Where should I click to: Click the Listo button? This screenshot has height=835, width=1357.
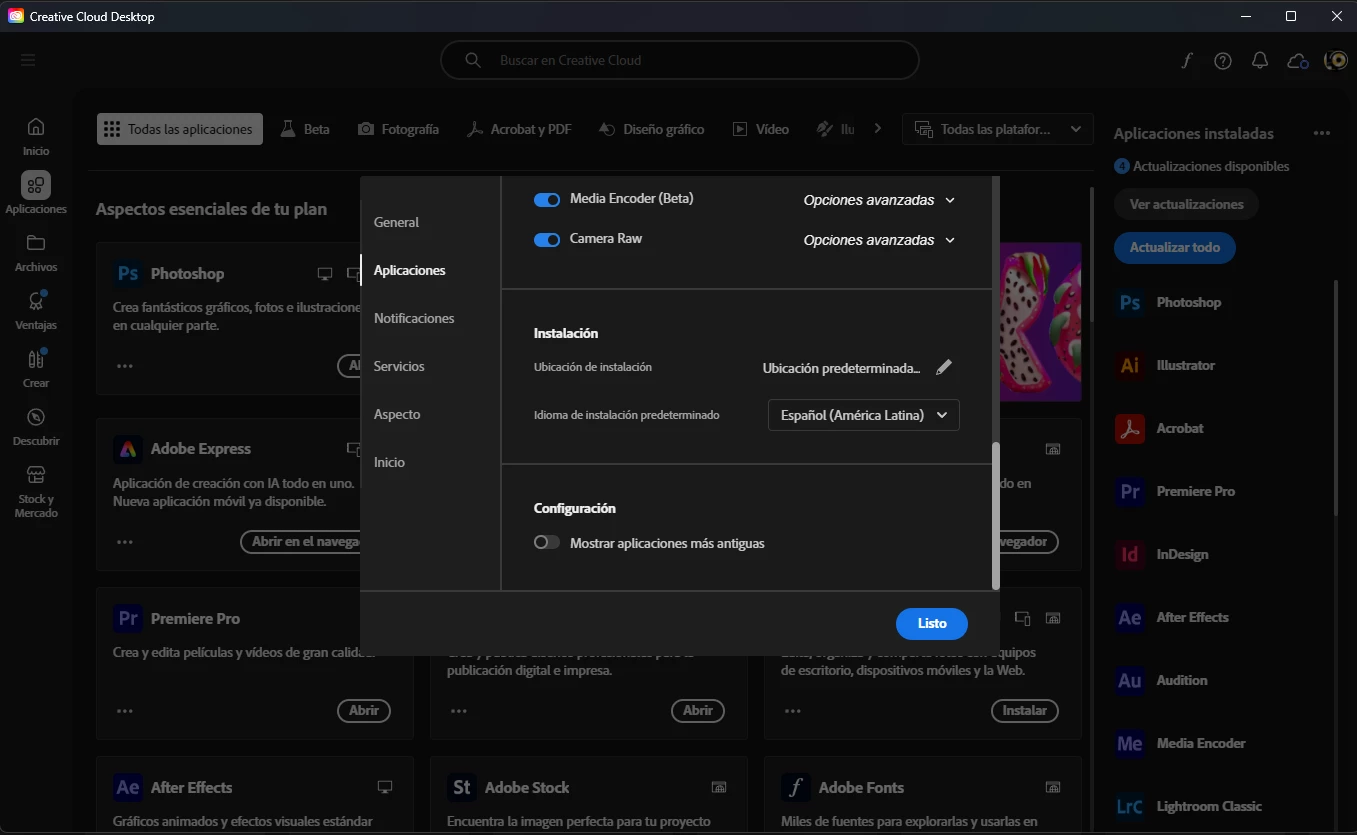point(932,623)
